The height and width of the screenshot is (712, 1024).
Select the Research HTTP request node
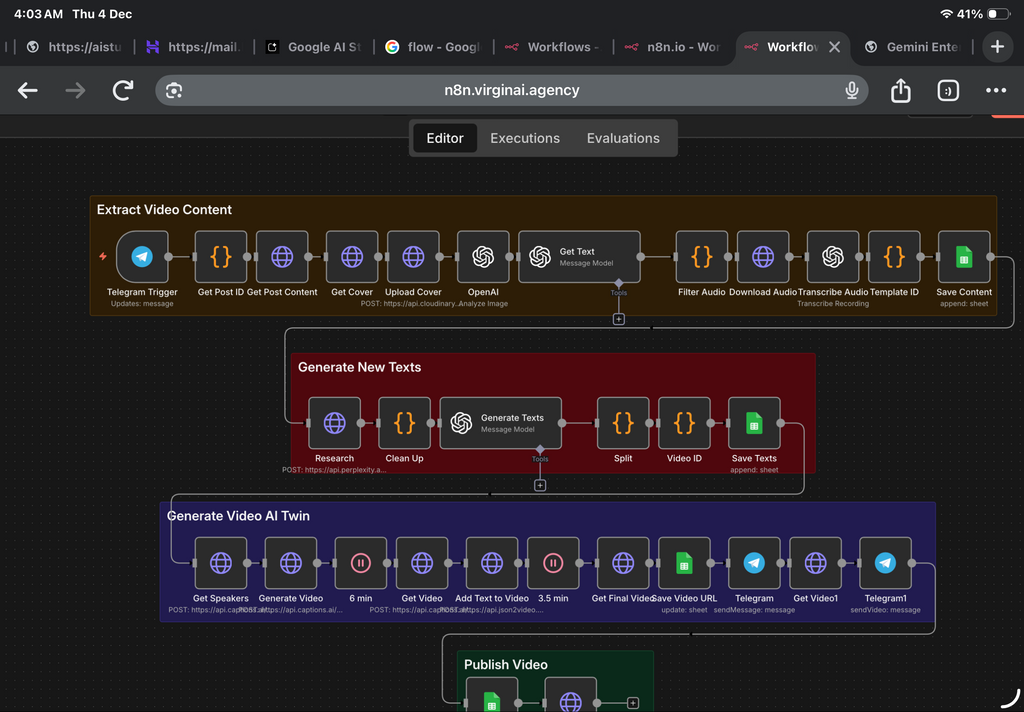(334, 422)
